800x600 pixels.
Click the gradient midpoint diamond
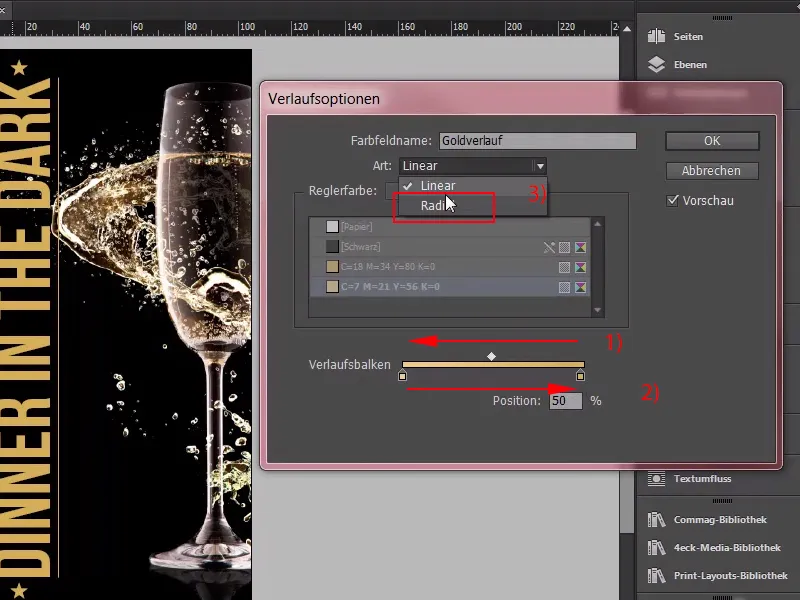491,356
